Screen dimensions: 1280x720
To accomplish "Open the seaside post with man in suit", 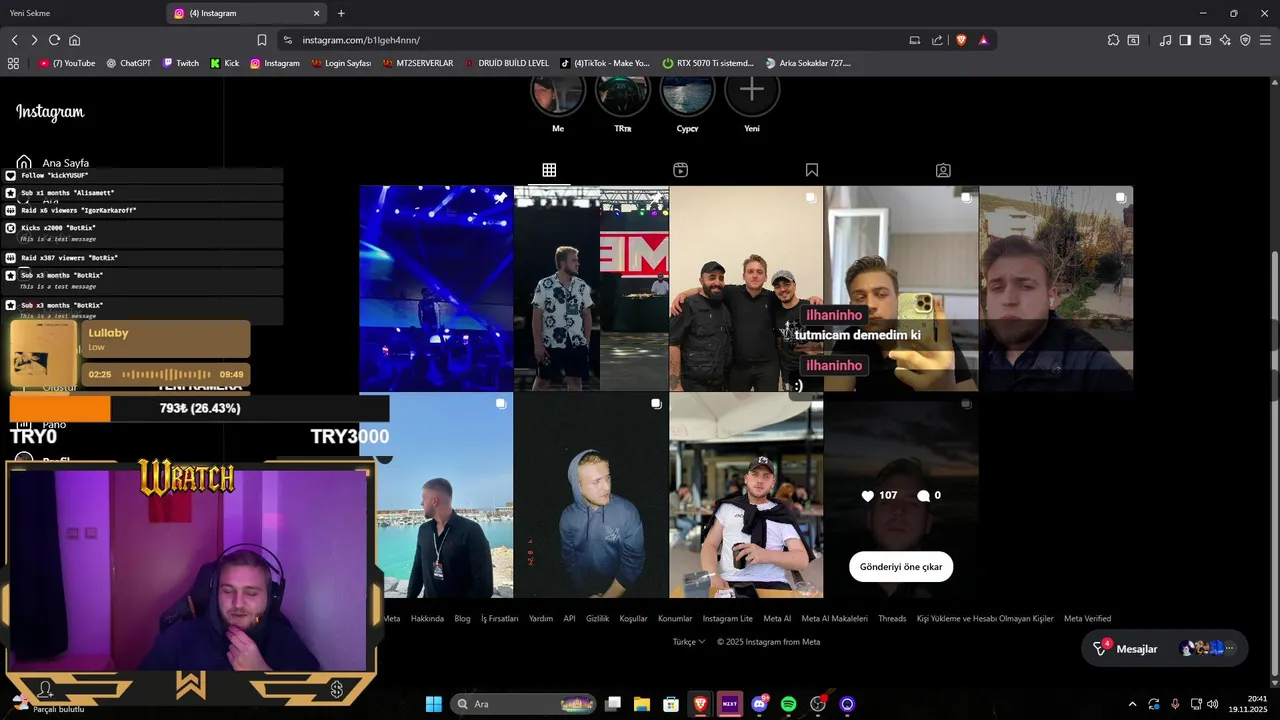I will point(436,495).
